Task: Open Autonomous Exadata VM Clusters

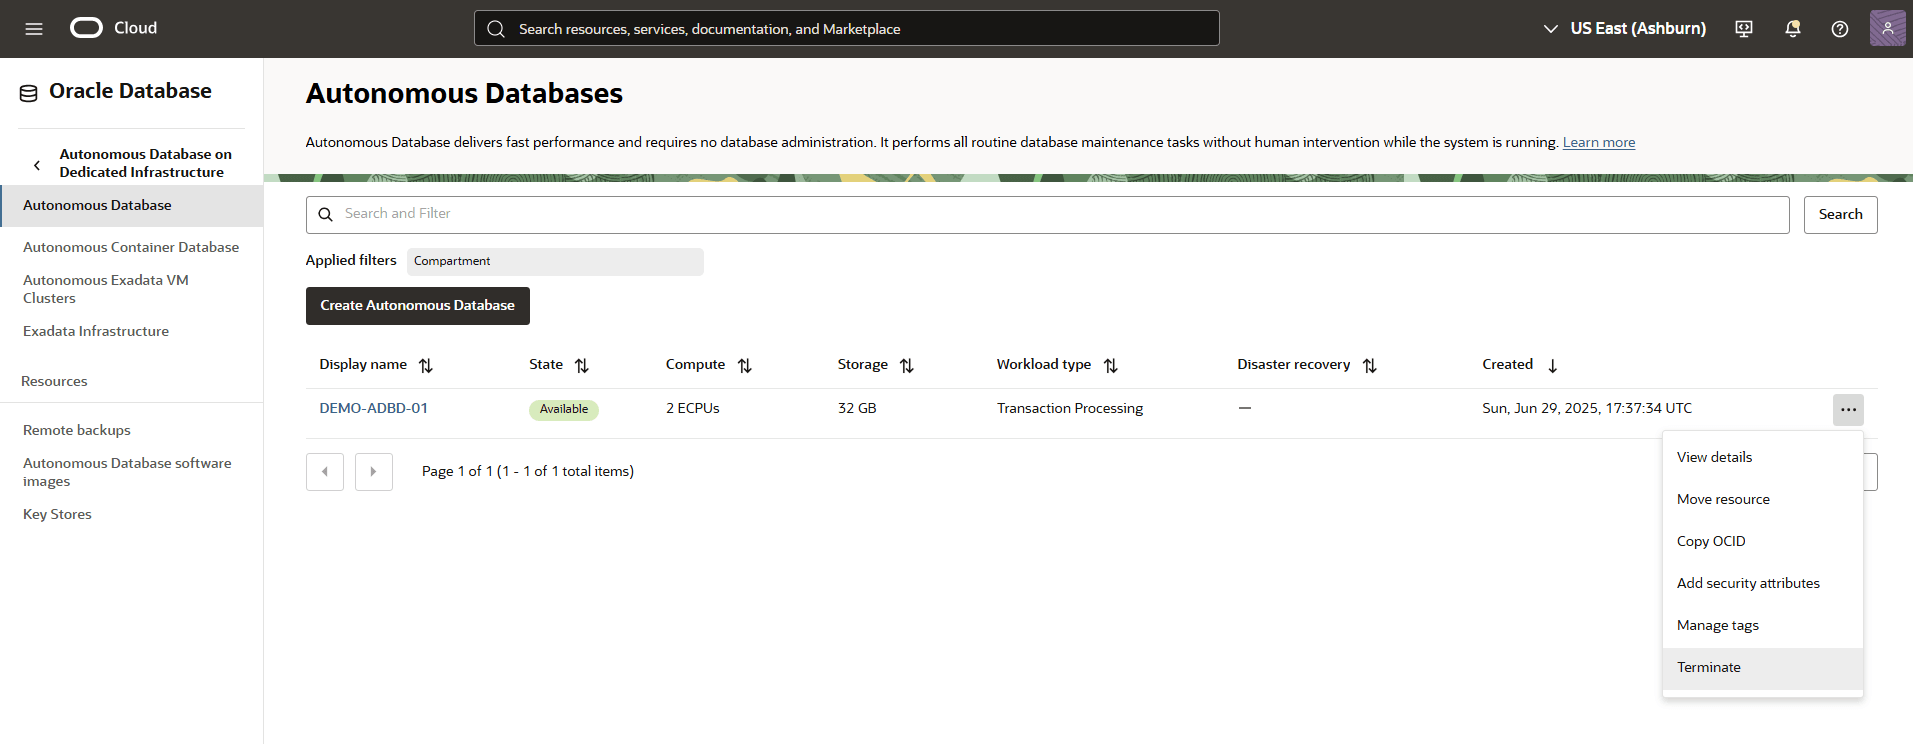Action: pyautogui.click(x=106, y=289)
